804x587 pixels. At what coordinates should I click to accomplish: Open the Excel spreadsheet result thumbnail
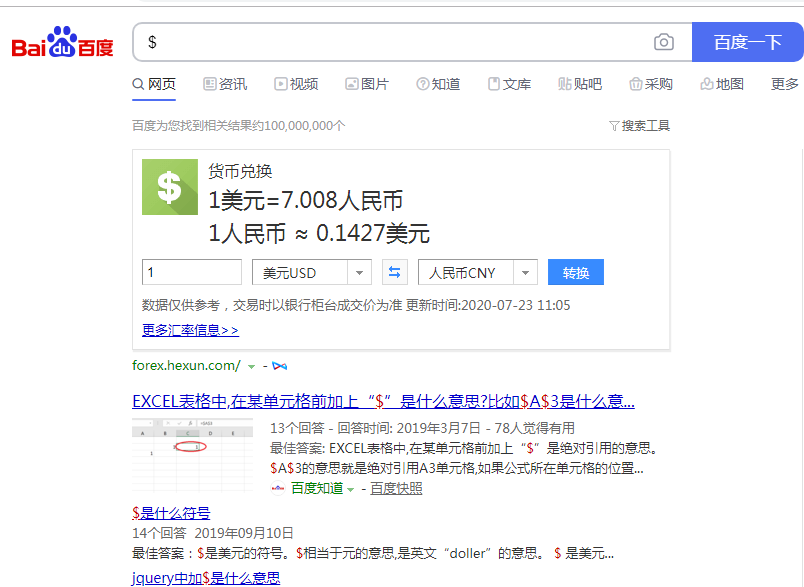pos(192,455)
